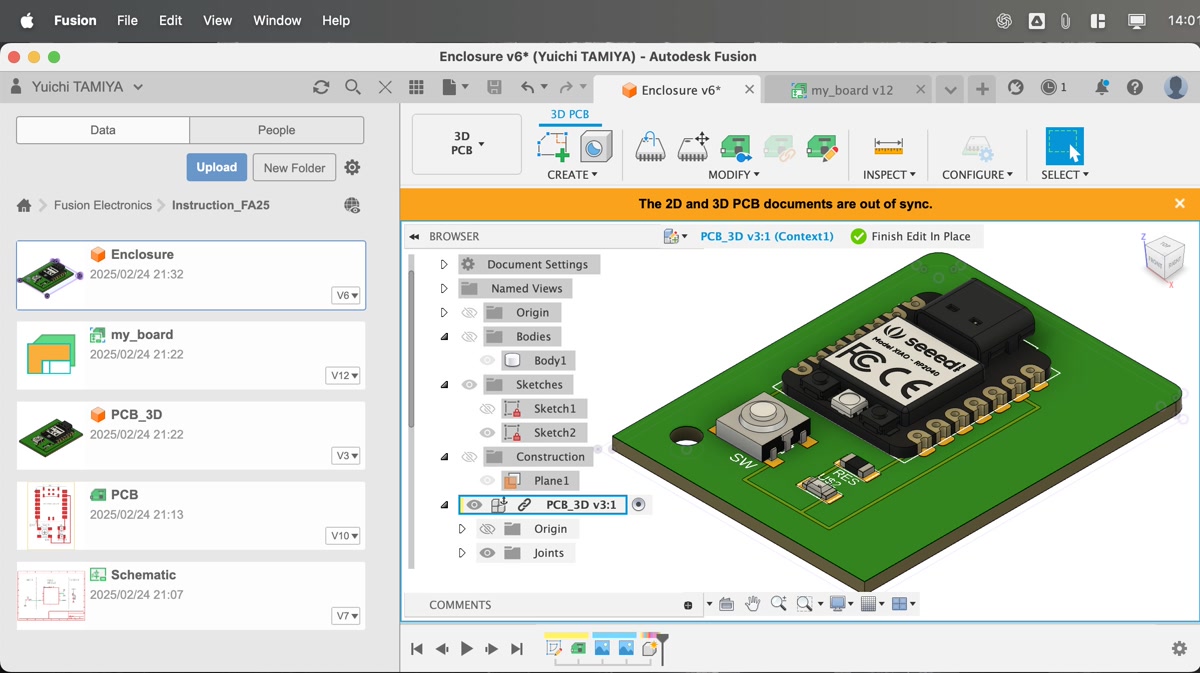The width and height of the screenshot is (1200, 673).
Task: Open the notifications bell
Action: pyautogui.click(x=1101, y=87)
